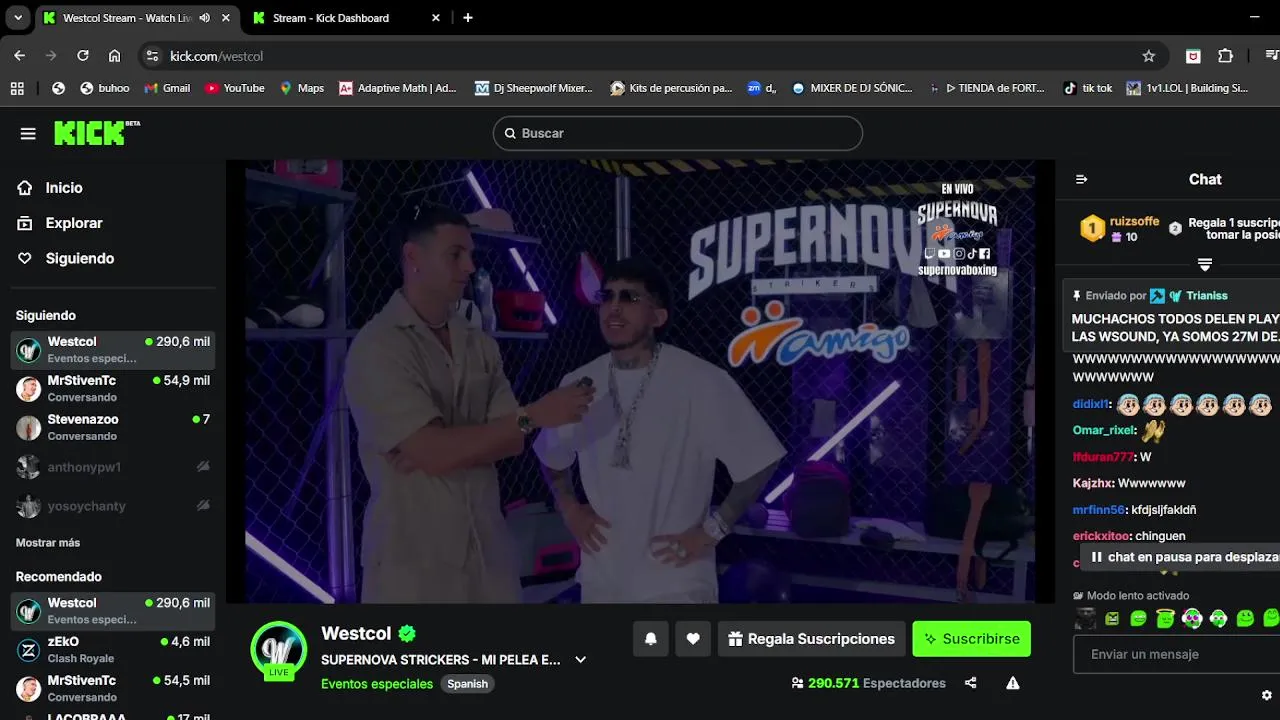
Task: Pick the first dark emote in the chat emote row
Action: (1085, 619)
